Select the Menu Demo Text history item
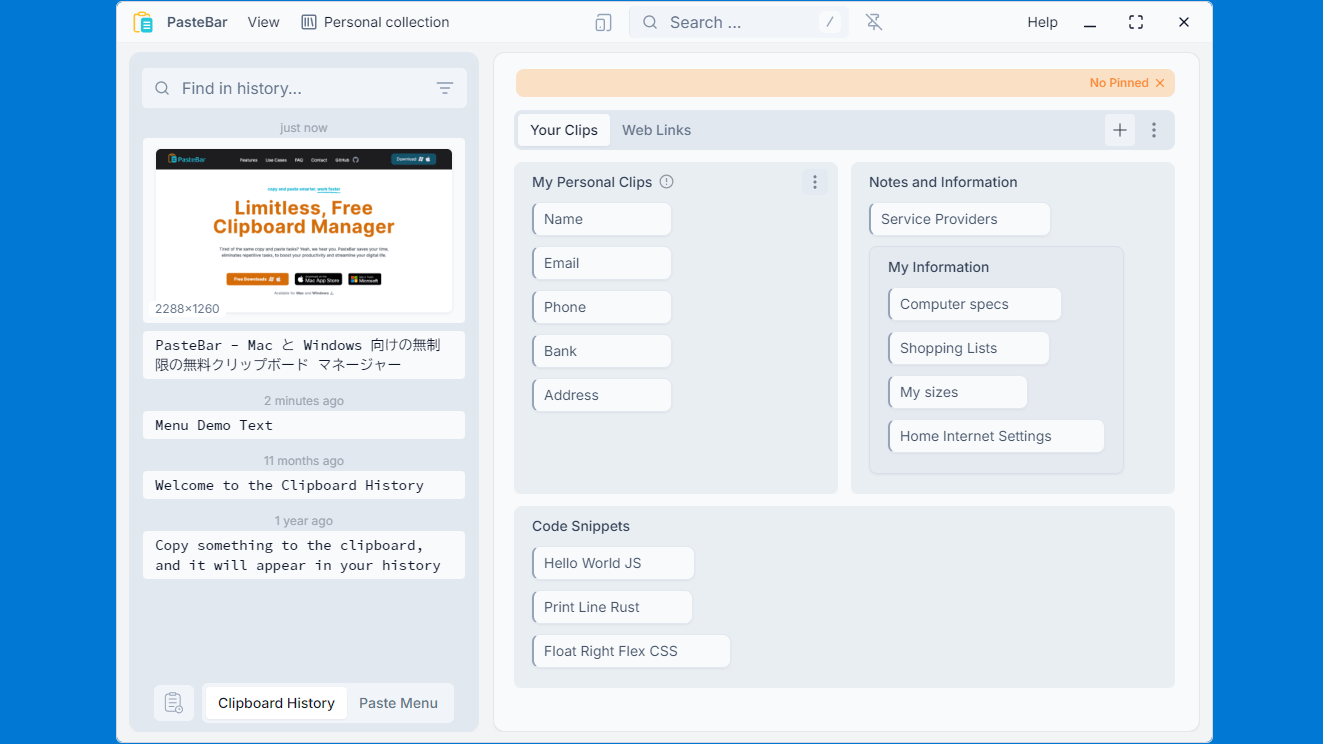Image resolution: width=1323 pixels, height=744 pixels. pyautogui.click(x=304, y=425)
